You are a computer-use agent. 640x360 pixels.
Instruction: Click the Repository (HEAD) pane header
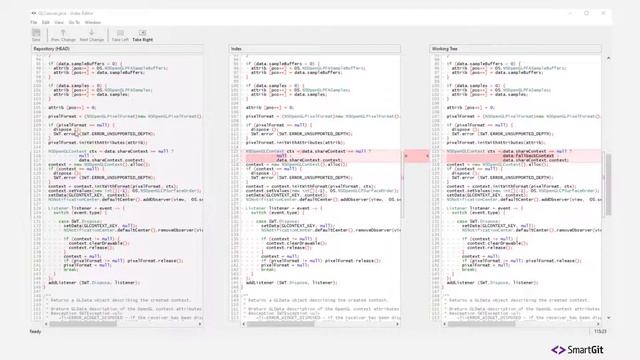118,49
